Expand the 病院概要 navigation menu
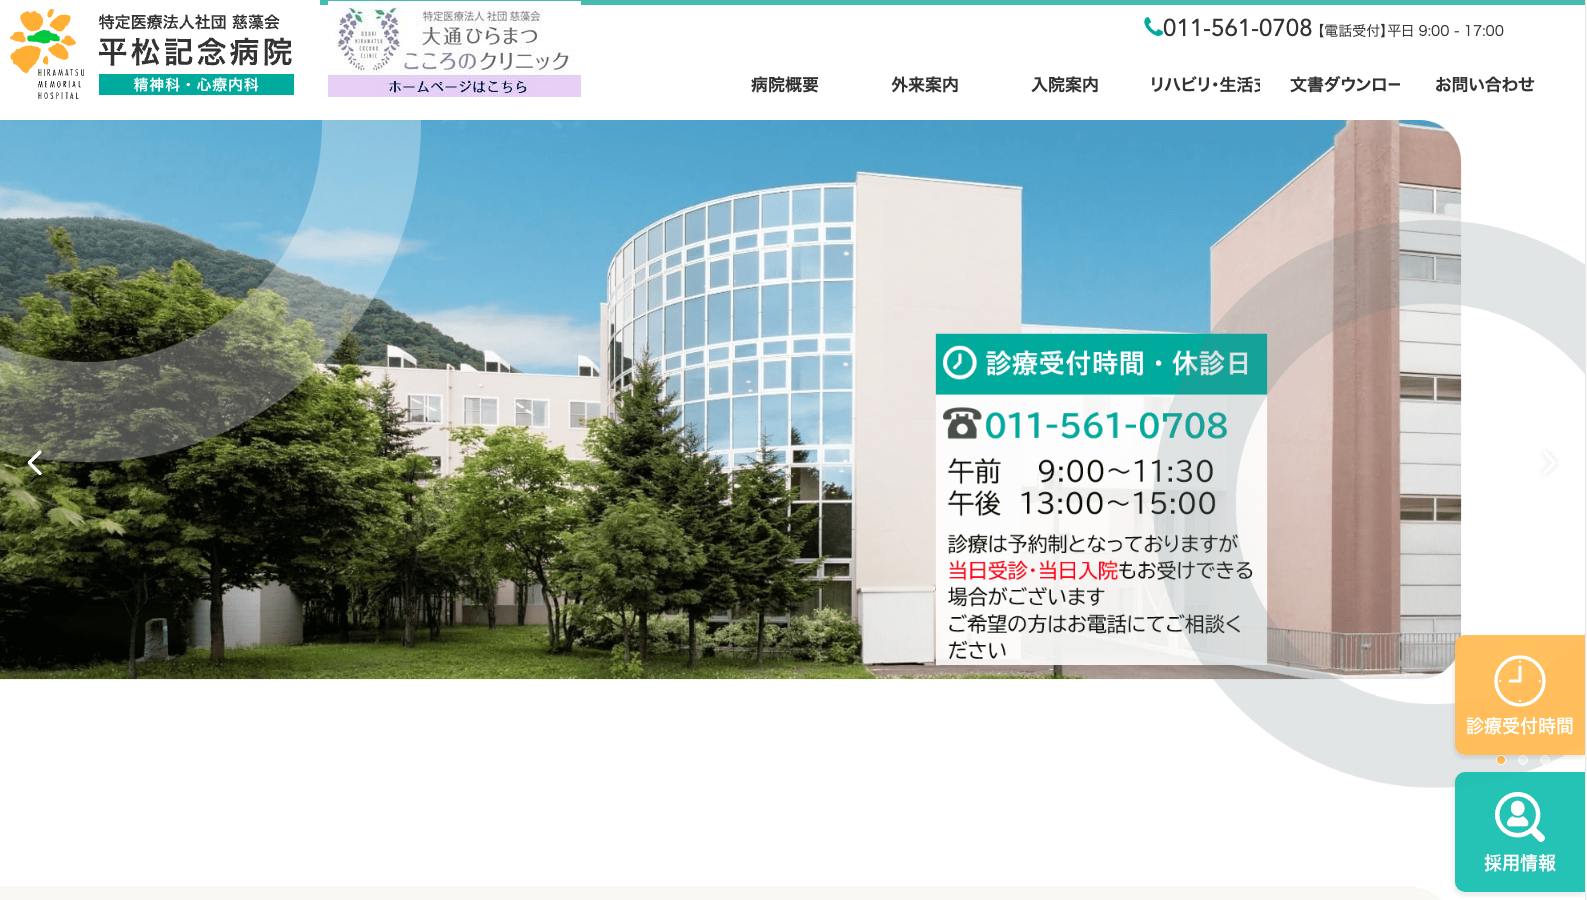 point(785,85)
